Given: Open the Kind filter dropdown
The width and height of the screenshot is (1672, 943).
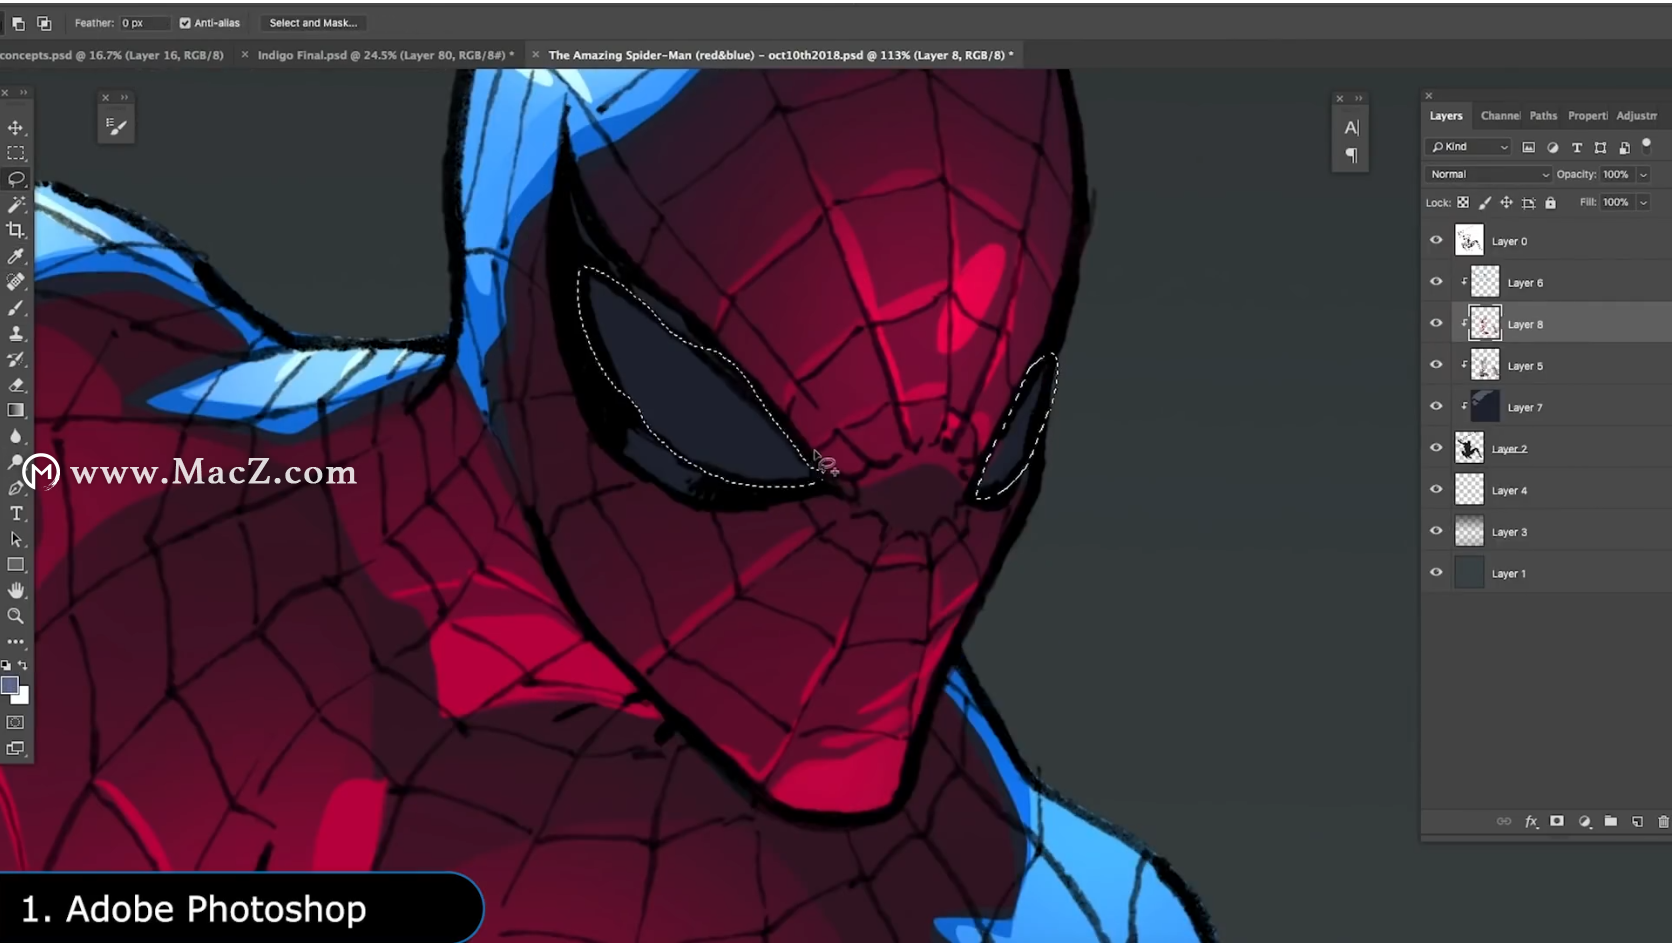Looking at the screenshot, I should (x=1468, y=147).
